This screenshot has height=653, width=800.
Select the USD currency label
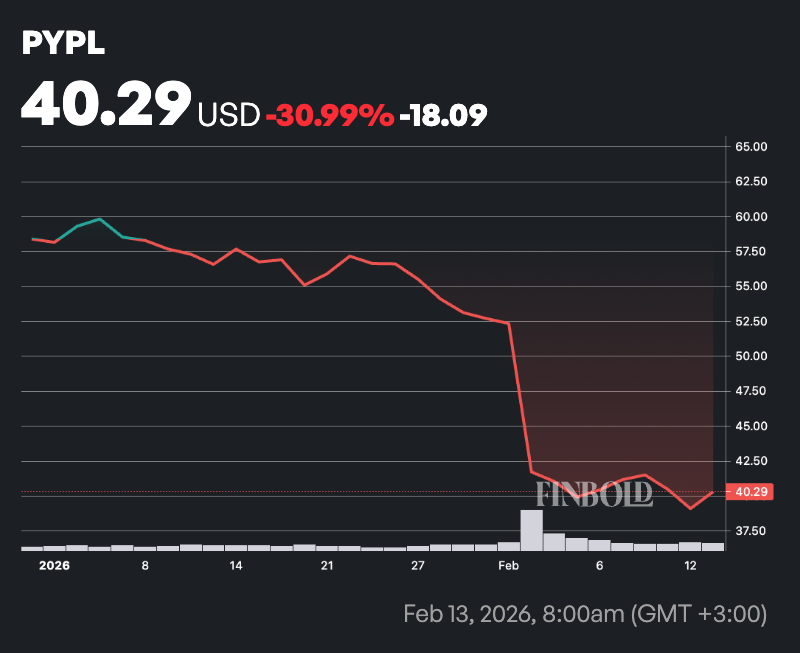click(x=229, y=115)
